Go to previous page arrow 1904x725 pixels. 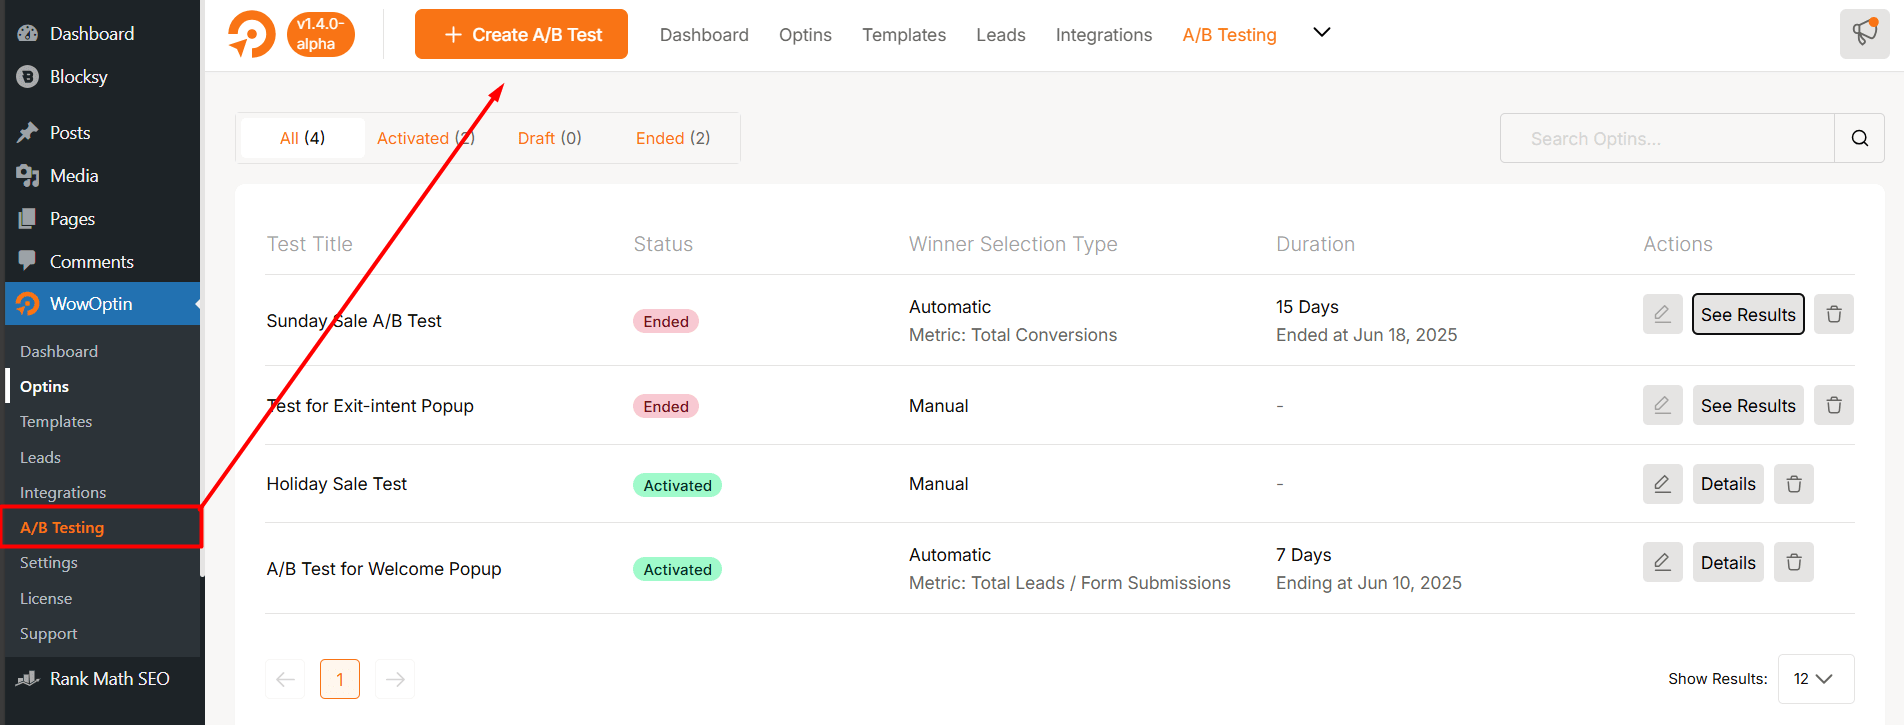(285, 679)
